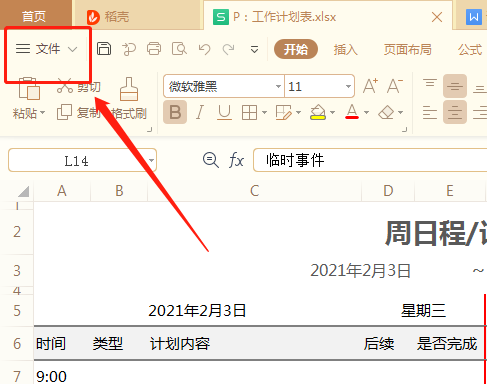The image size is (487, 384).
Task: Open font group dialog launcher
Action: [x=405, y=130]
